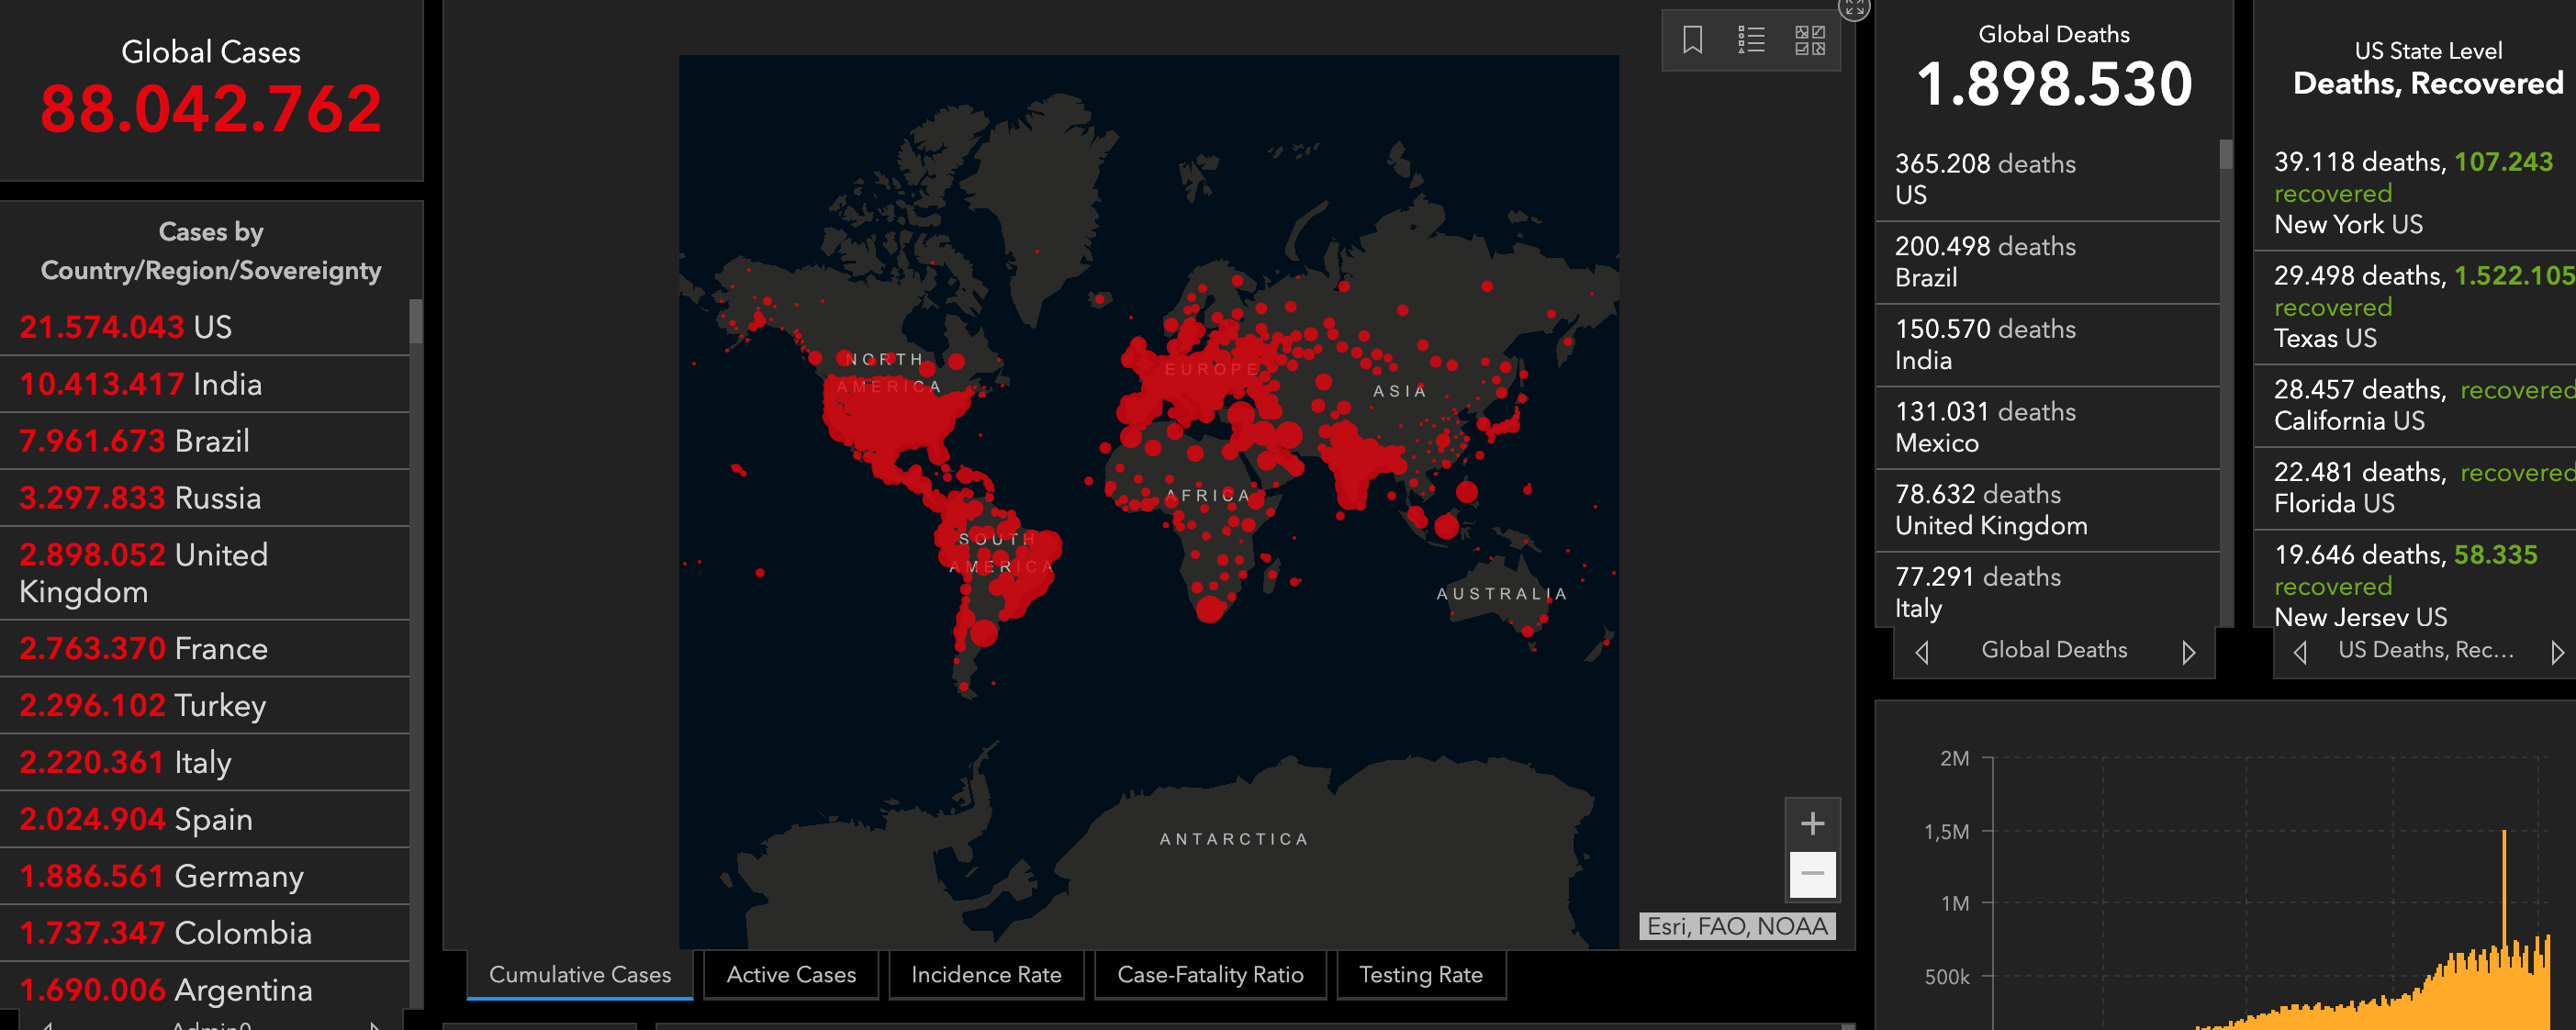Show next US Deaths, Recovered panel

(x=2557, y=652)
